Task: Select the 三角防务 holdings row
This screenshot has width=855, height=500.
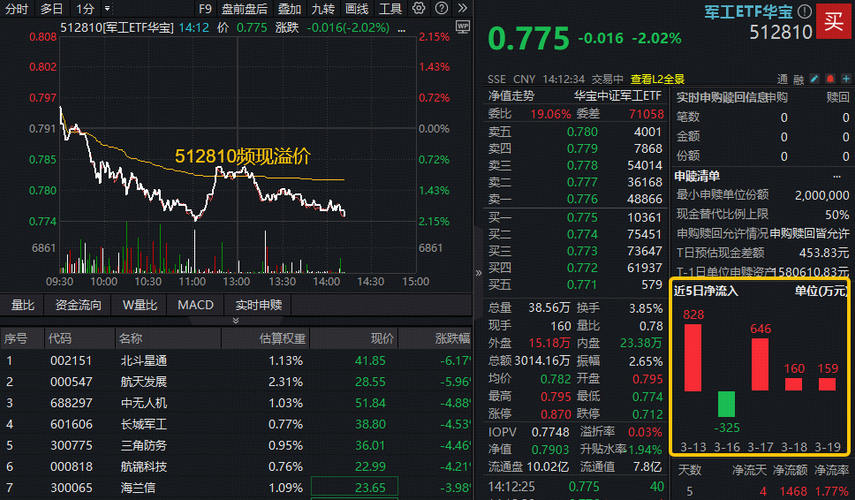Action: (x=236, y=445)
